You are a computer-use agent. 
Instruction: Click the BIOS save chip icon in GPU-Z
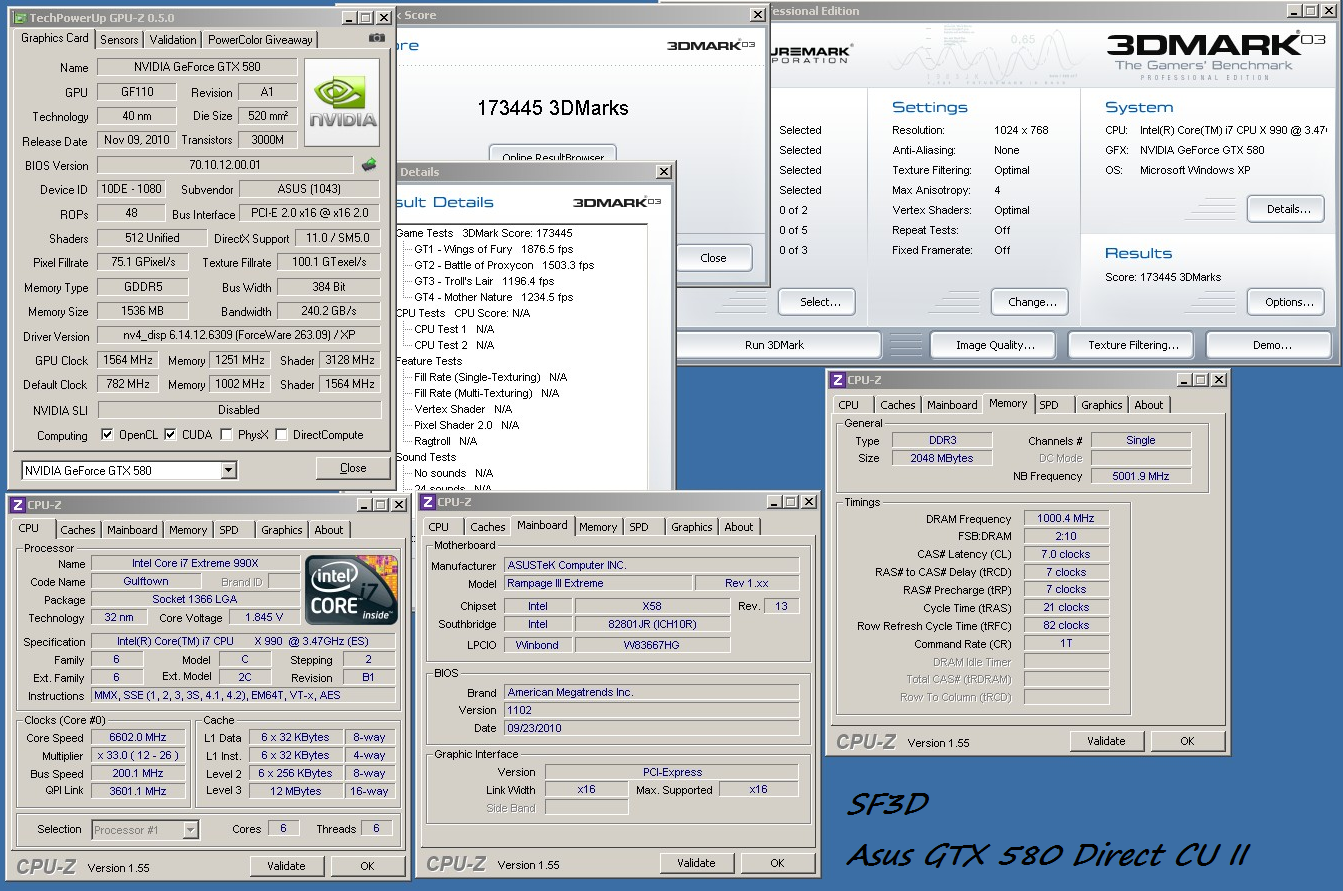tap(369, 165)
